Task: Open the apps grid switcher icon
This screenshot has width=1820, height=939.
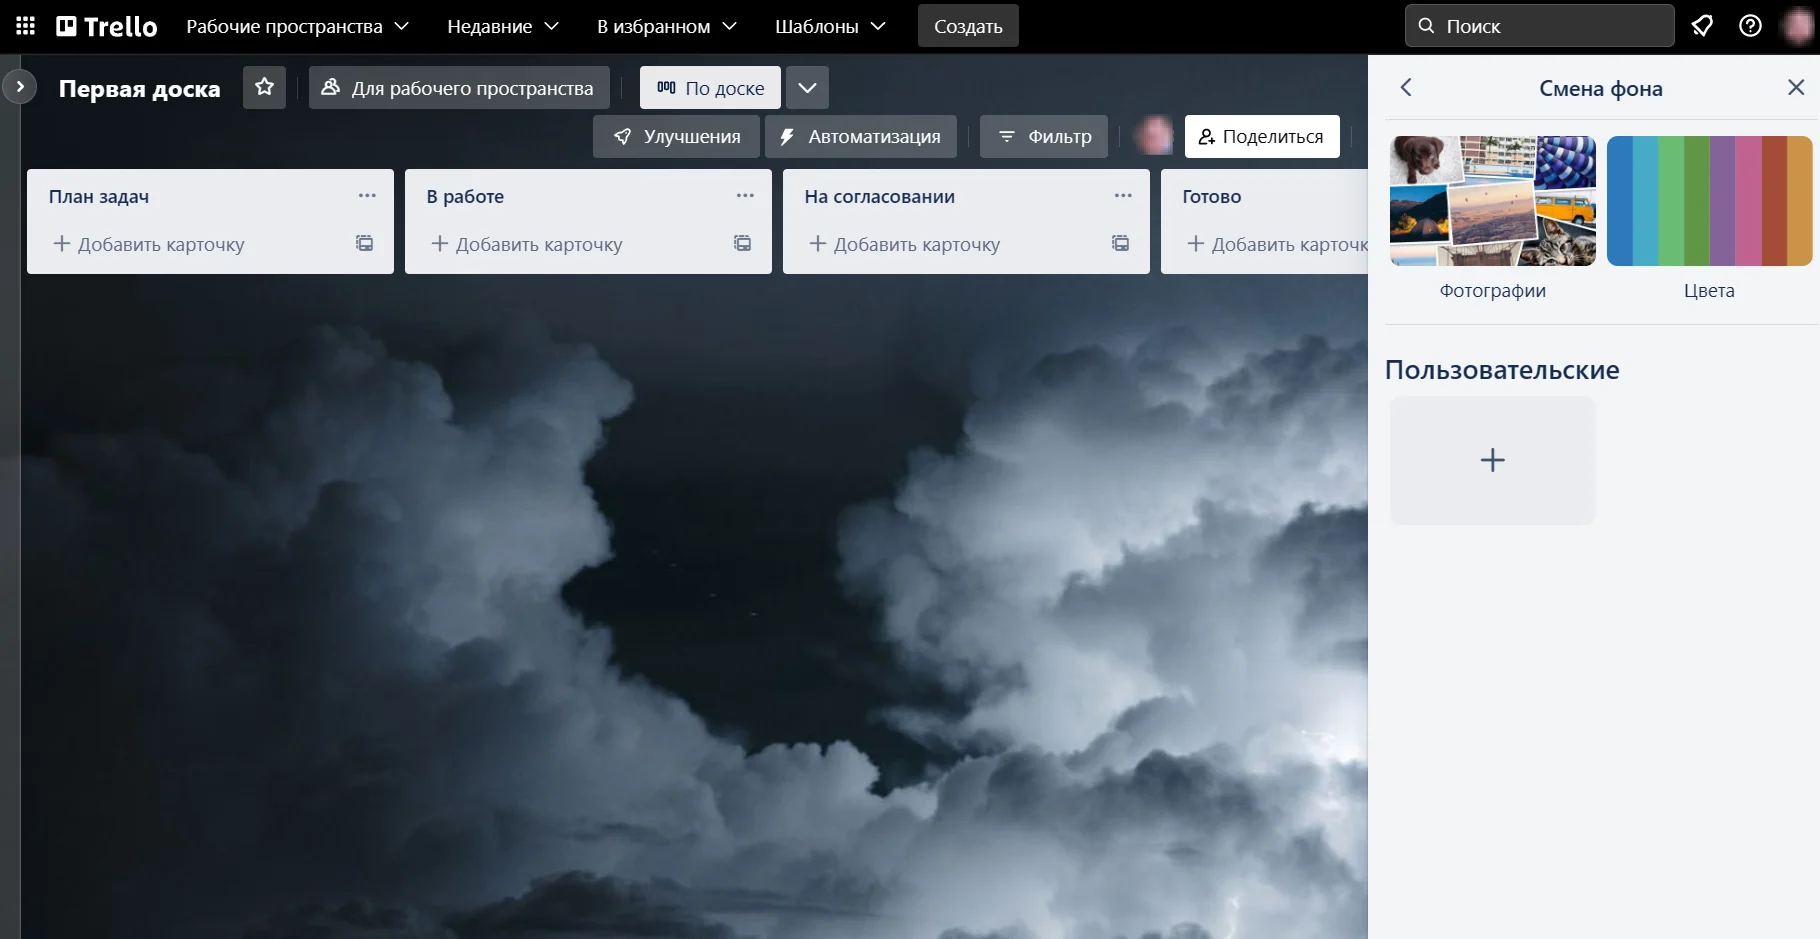Action: pyautogui.click(x=26, y=26)
